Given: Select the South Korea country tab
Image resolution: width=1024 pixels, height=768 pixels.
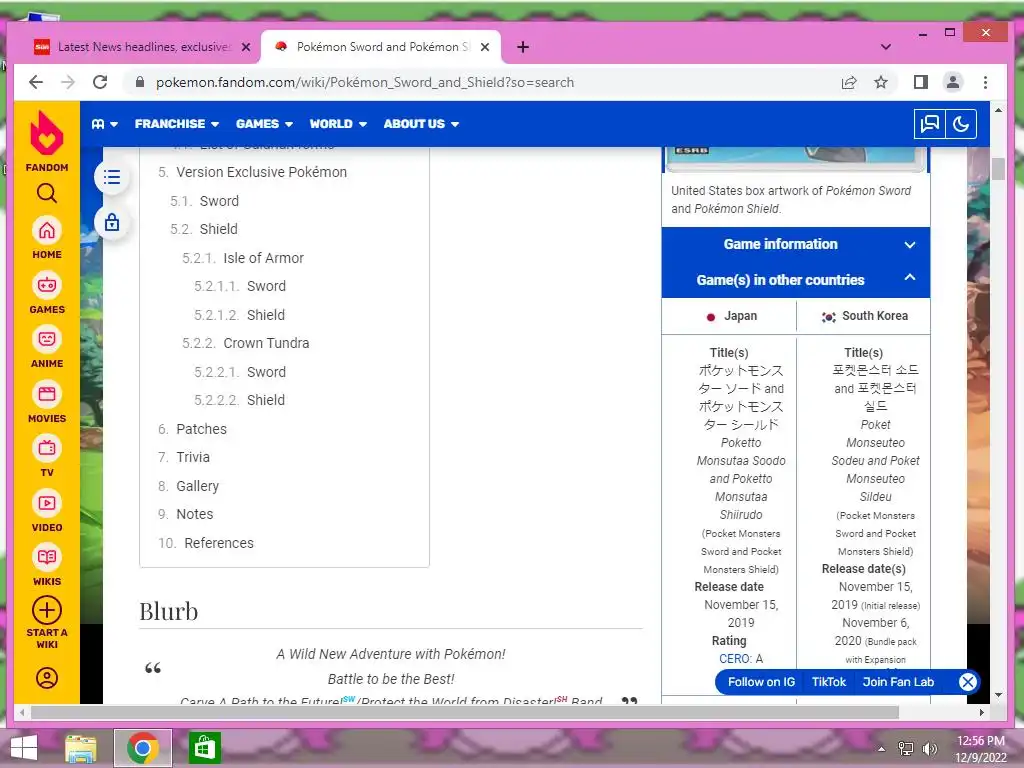Looking at the screenshot, I should point(863,316).
